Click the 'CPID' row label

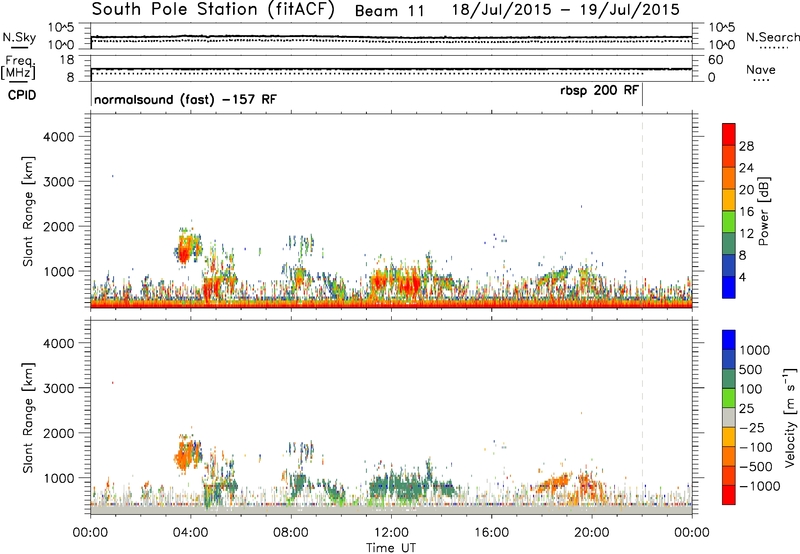point(22,95)
